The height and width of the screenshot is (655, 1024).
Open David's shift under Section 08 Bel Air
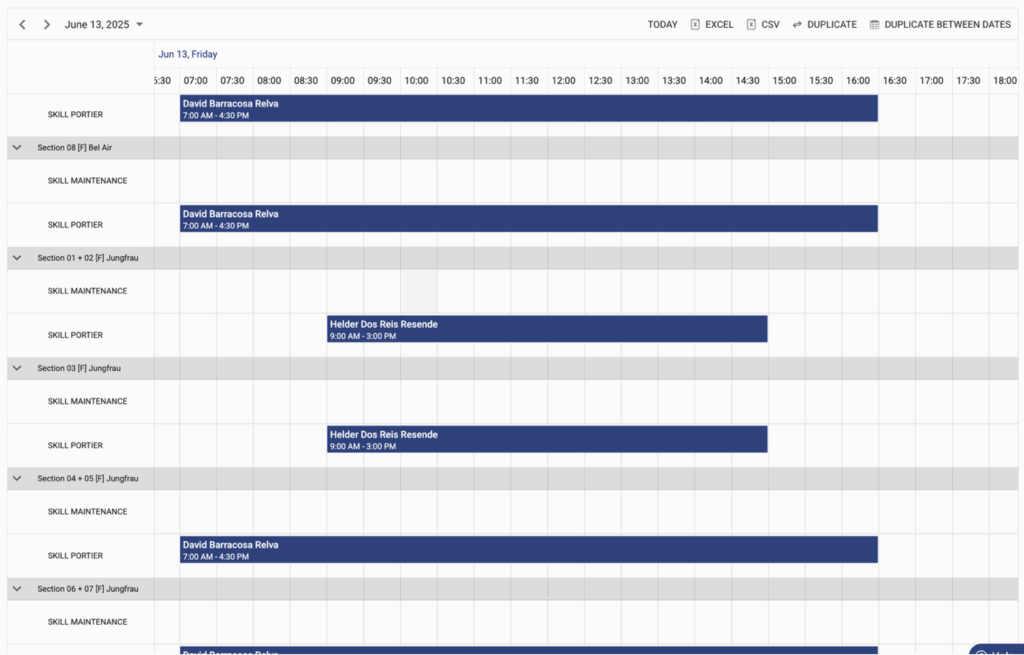[x=528, y=219]
